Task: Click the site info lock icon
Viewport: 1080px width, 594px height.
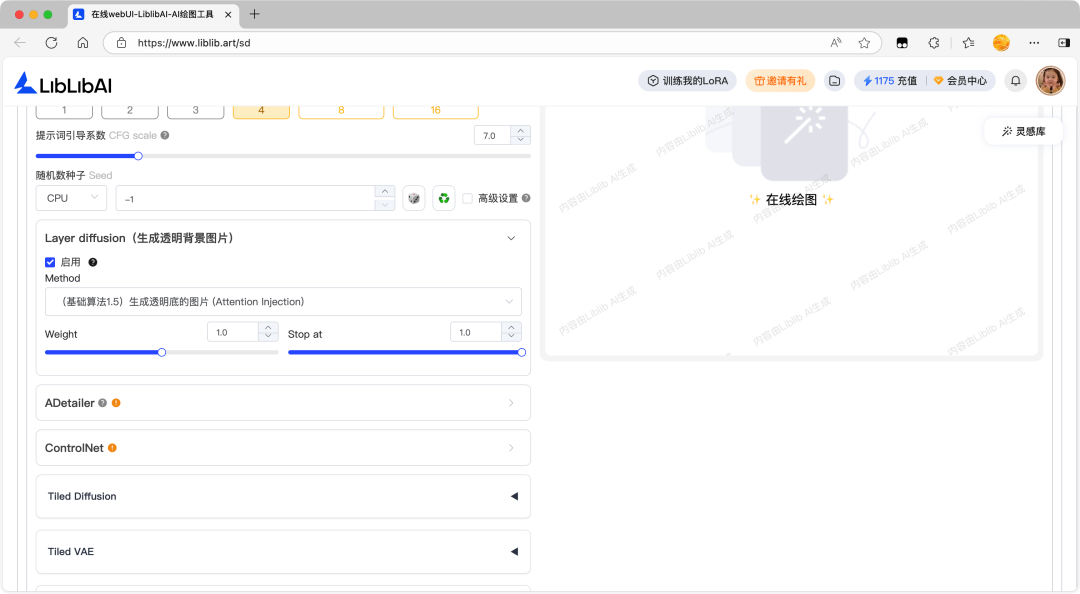Action: coord(121,43)
